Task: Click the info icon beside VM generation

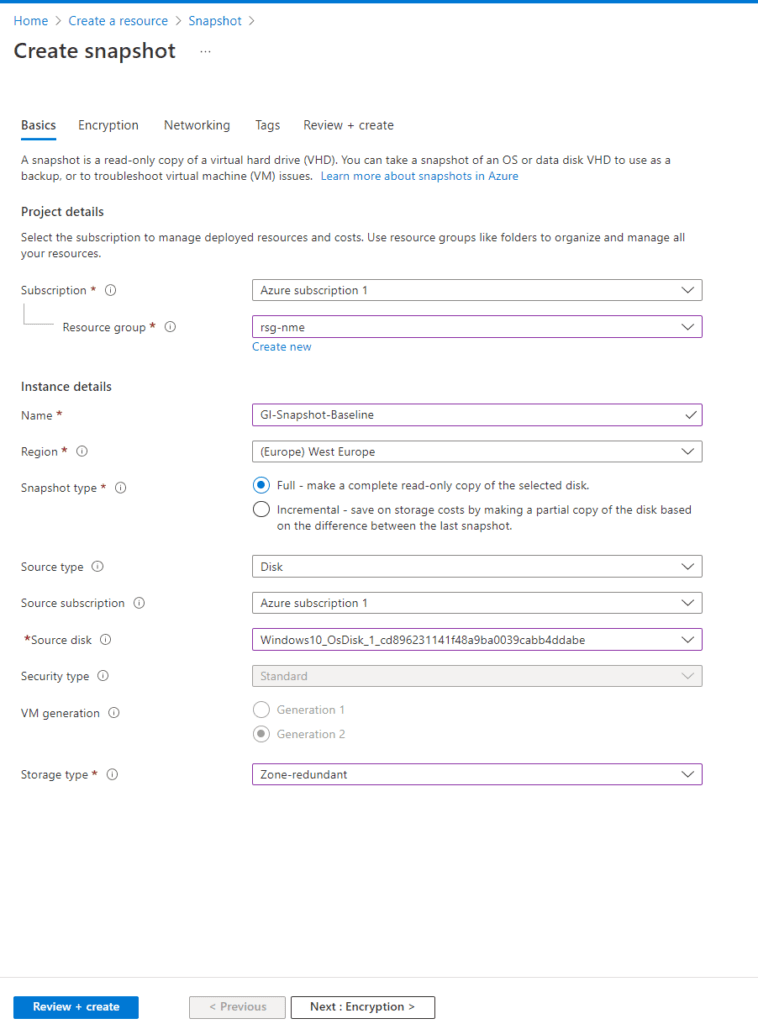Action: tap(112, 713)
